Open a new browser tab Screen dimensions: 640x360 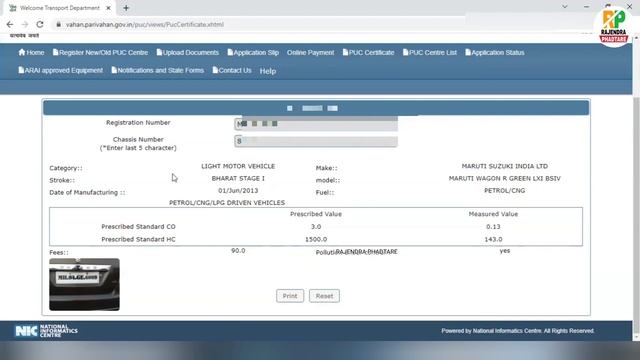[126, 8]
